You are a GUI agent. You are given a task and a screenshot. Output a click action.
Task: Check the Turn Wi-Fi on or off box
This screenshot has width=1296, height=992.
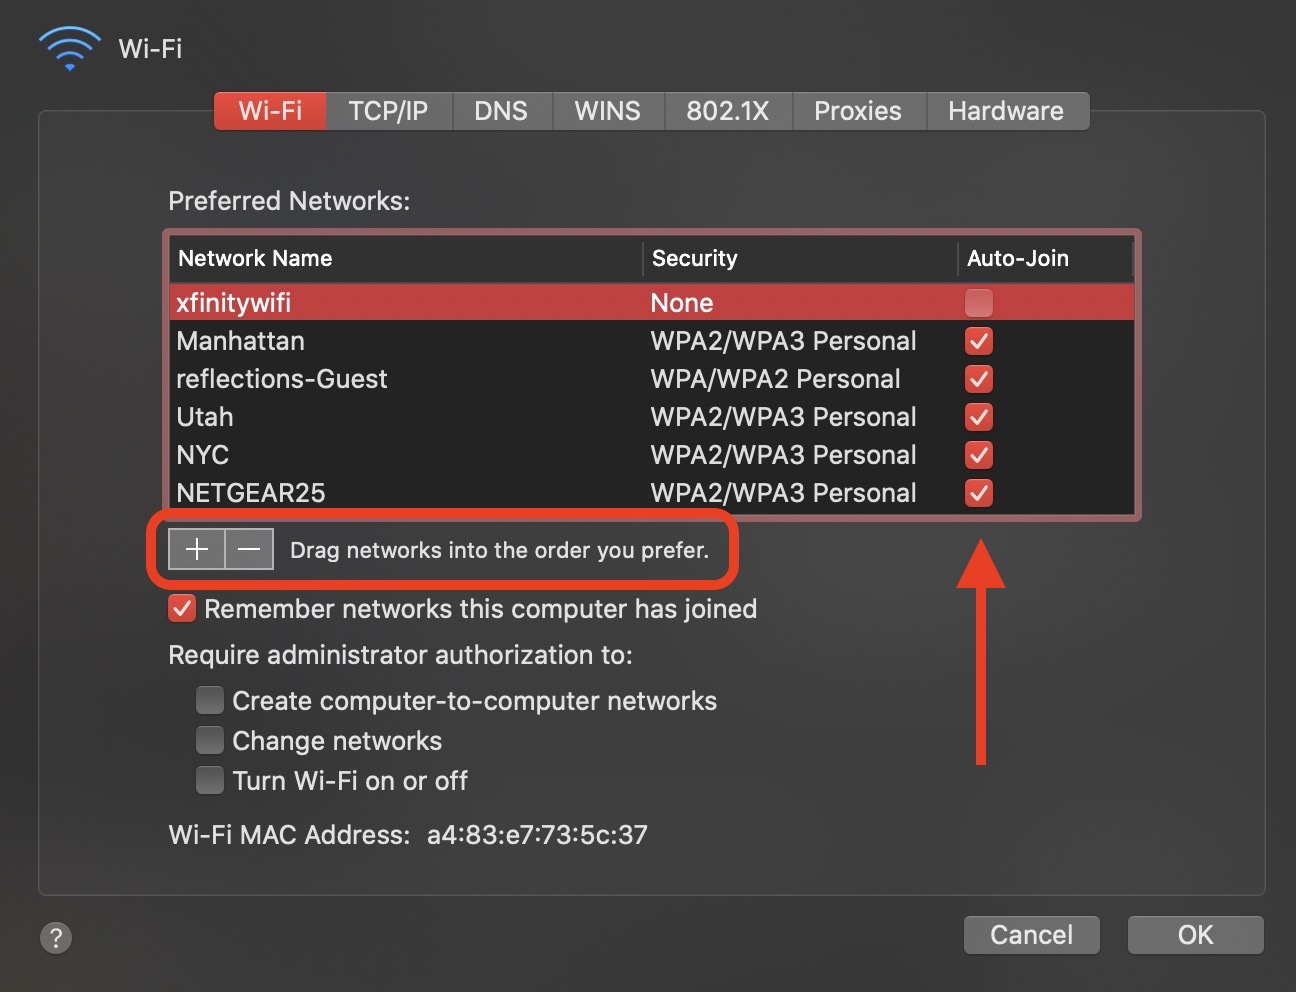click(x=210, y=780)
